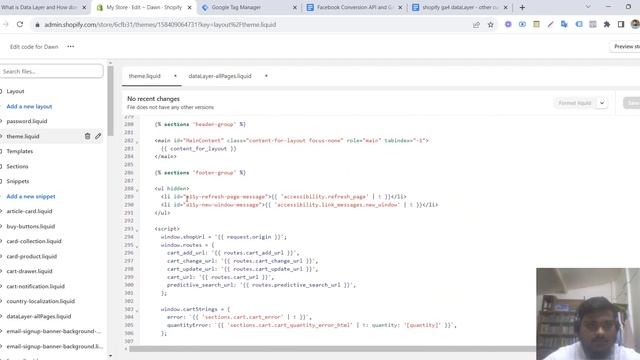Close the Facebook Conversion API tab
The width and height of the screenshot is (640, 360).
[x=400, y=7]
